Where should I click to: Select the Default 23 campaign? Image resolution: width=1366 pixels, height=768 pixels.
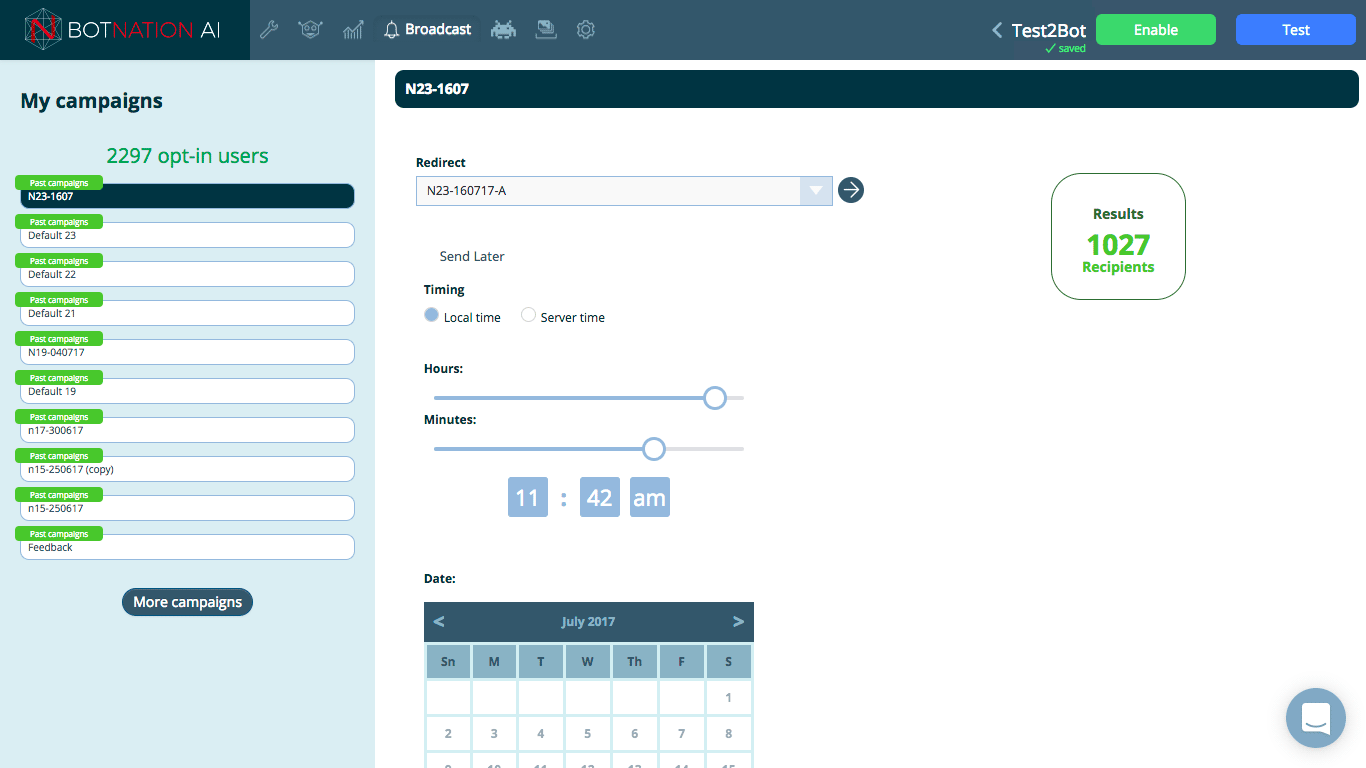187,235
